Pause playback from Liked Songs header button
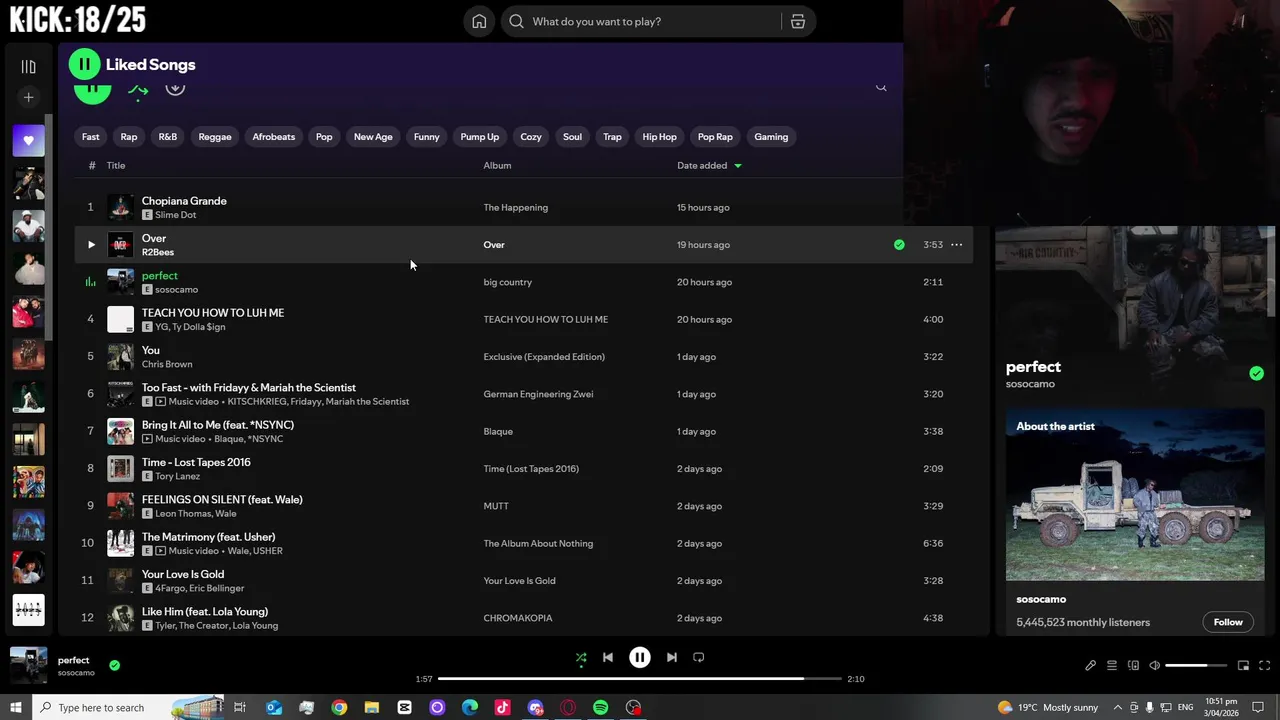Viewport: 1280px width, 720px height. [x=84, y=65]
